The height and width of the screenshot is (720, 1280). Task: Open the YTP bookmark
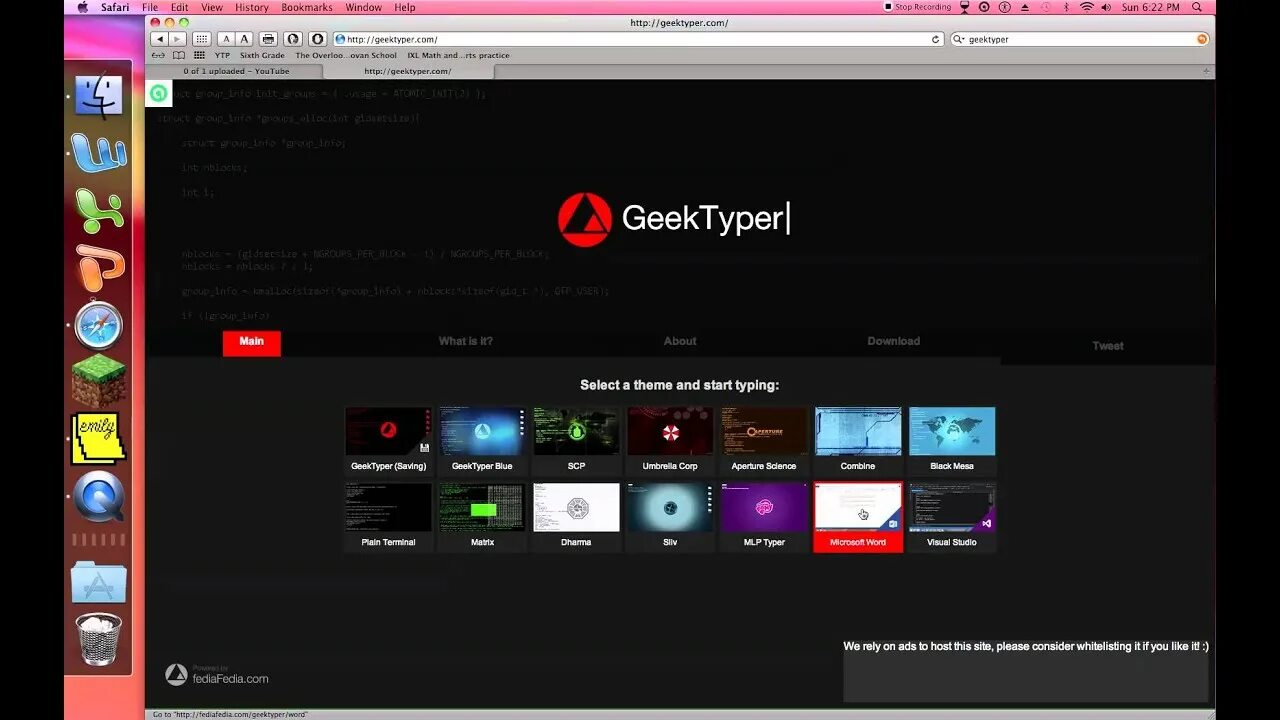point(222,56)
